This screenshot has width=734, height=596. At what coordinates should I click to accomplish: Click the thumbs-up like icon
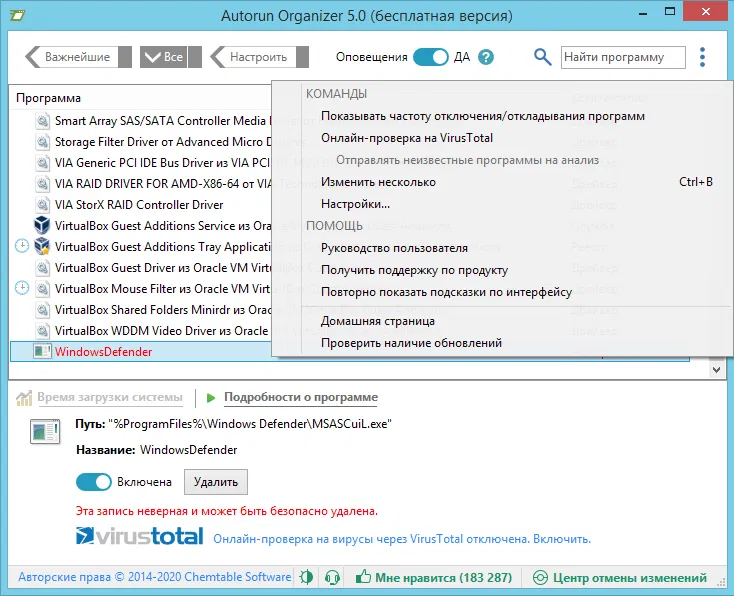tap(363, 577)
